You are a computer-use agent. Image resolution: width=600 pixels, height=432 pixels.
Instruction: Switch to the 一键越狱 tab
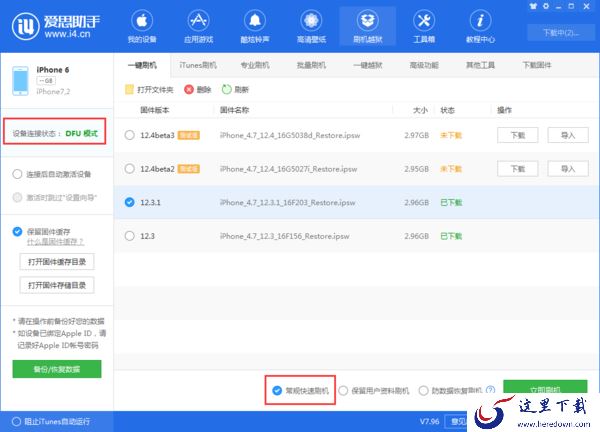tap(367, 65)
